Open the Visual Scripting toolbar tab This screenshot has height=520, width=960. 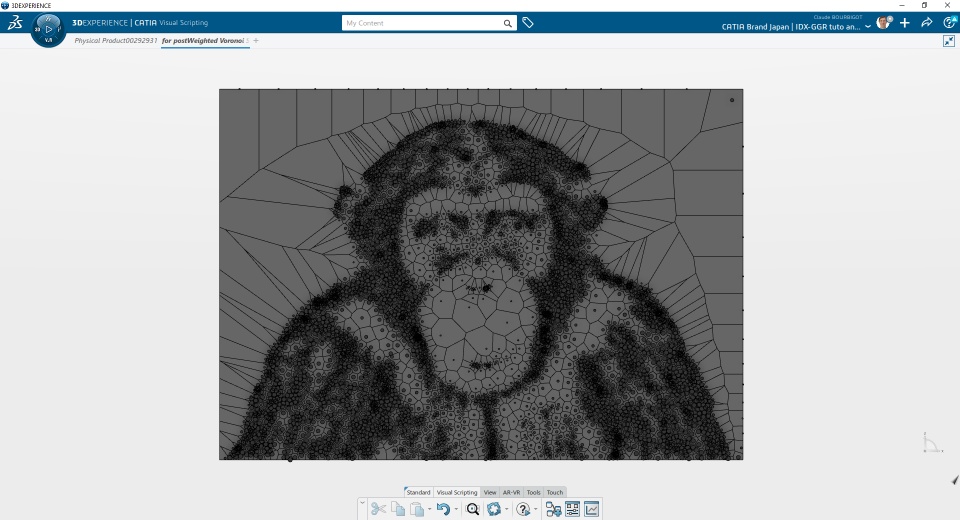tap(457, 492)
